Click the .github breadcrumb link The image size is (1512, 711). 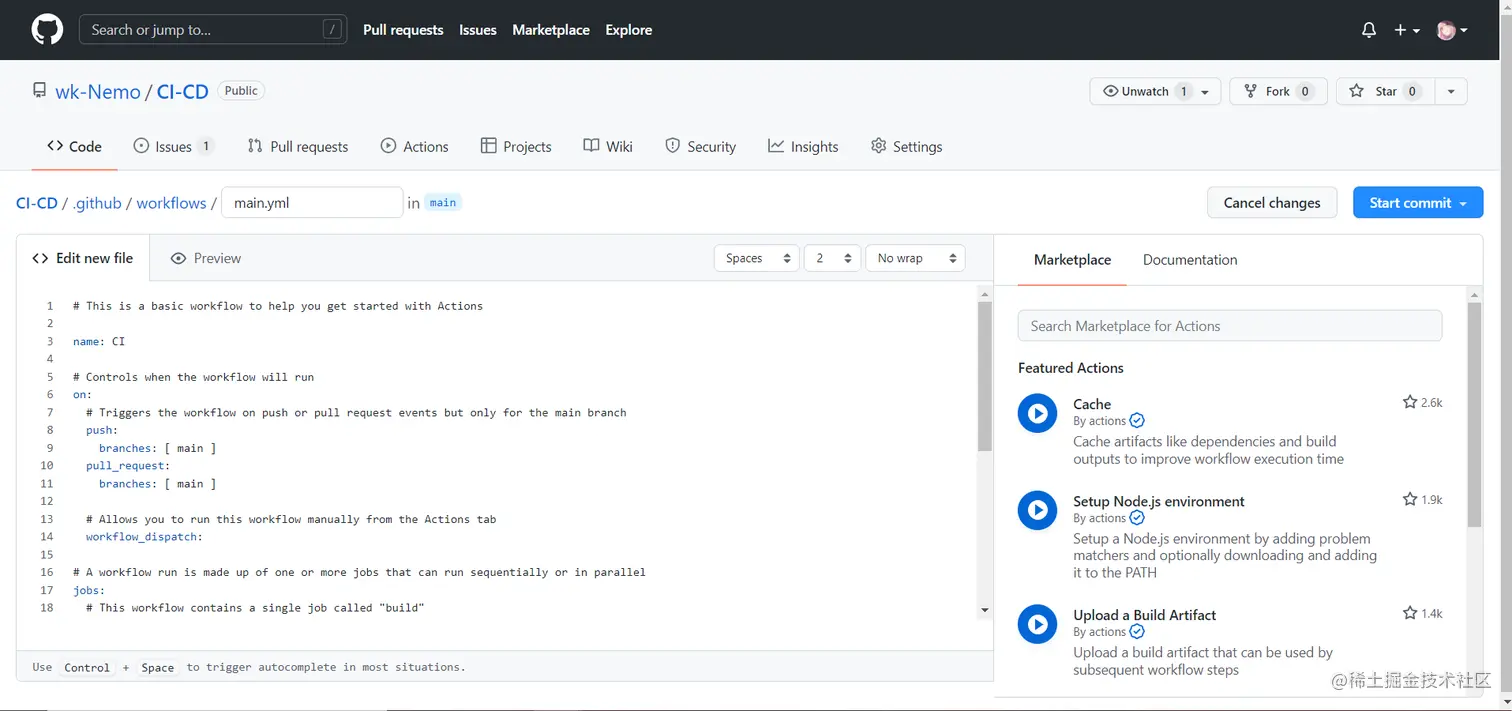pos(97,203)
